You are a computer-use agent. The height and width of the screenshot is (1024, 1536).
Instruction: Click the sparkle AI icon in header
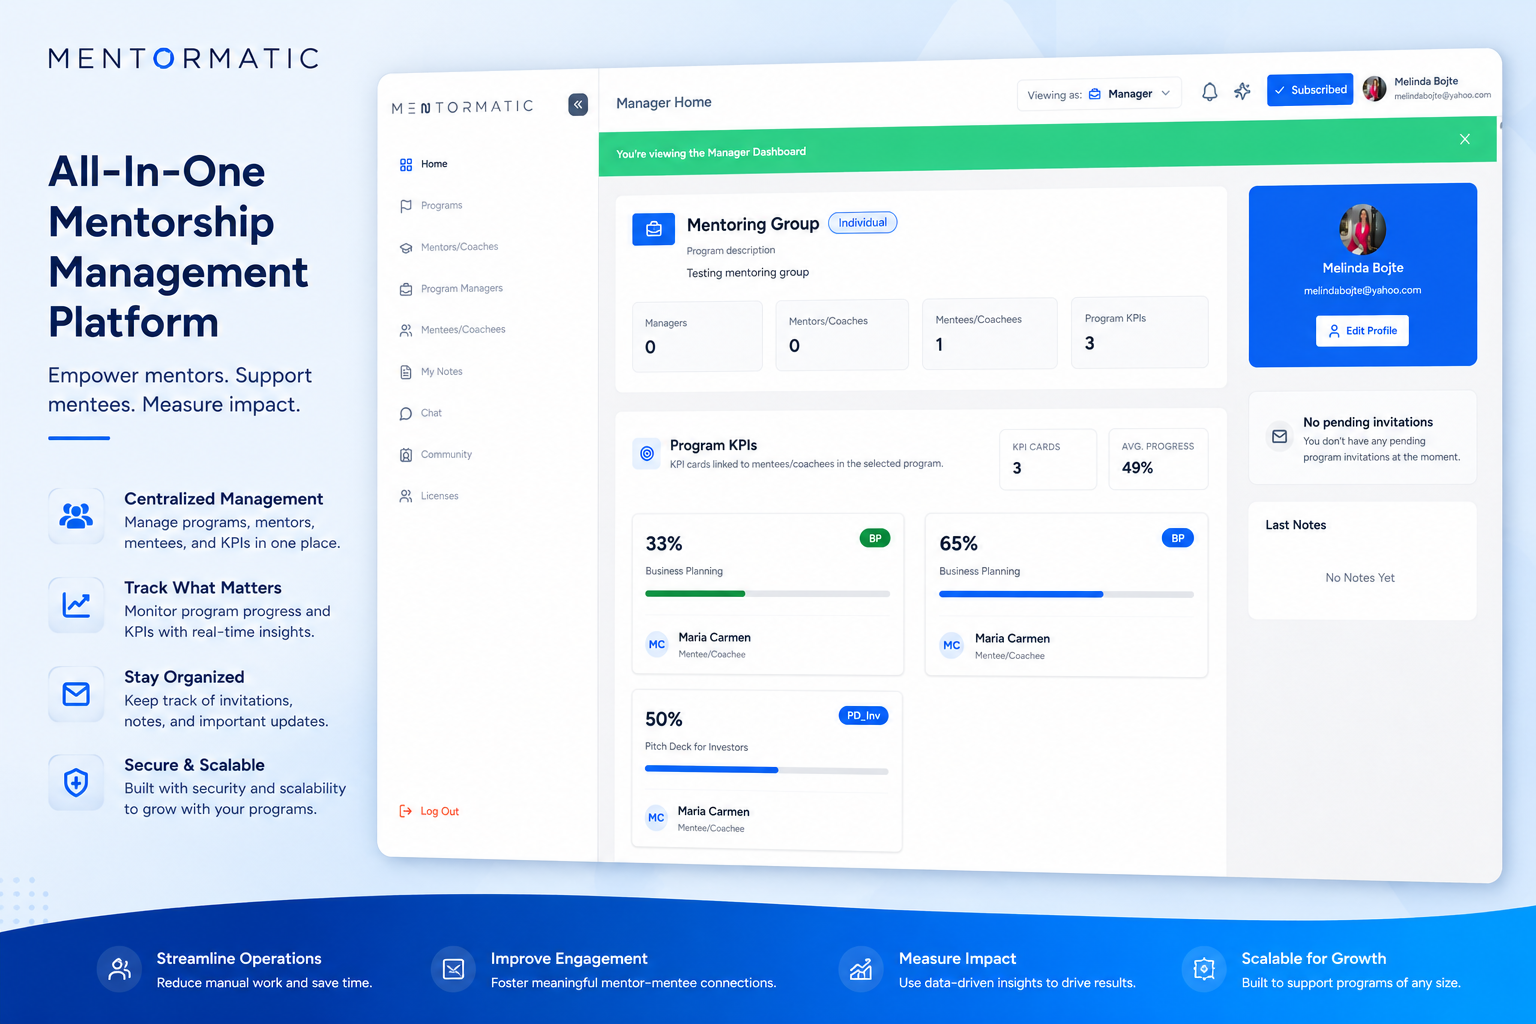[1242, 91]
